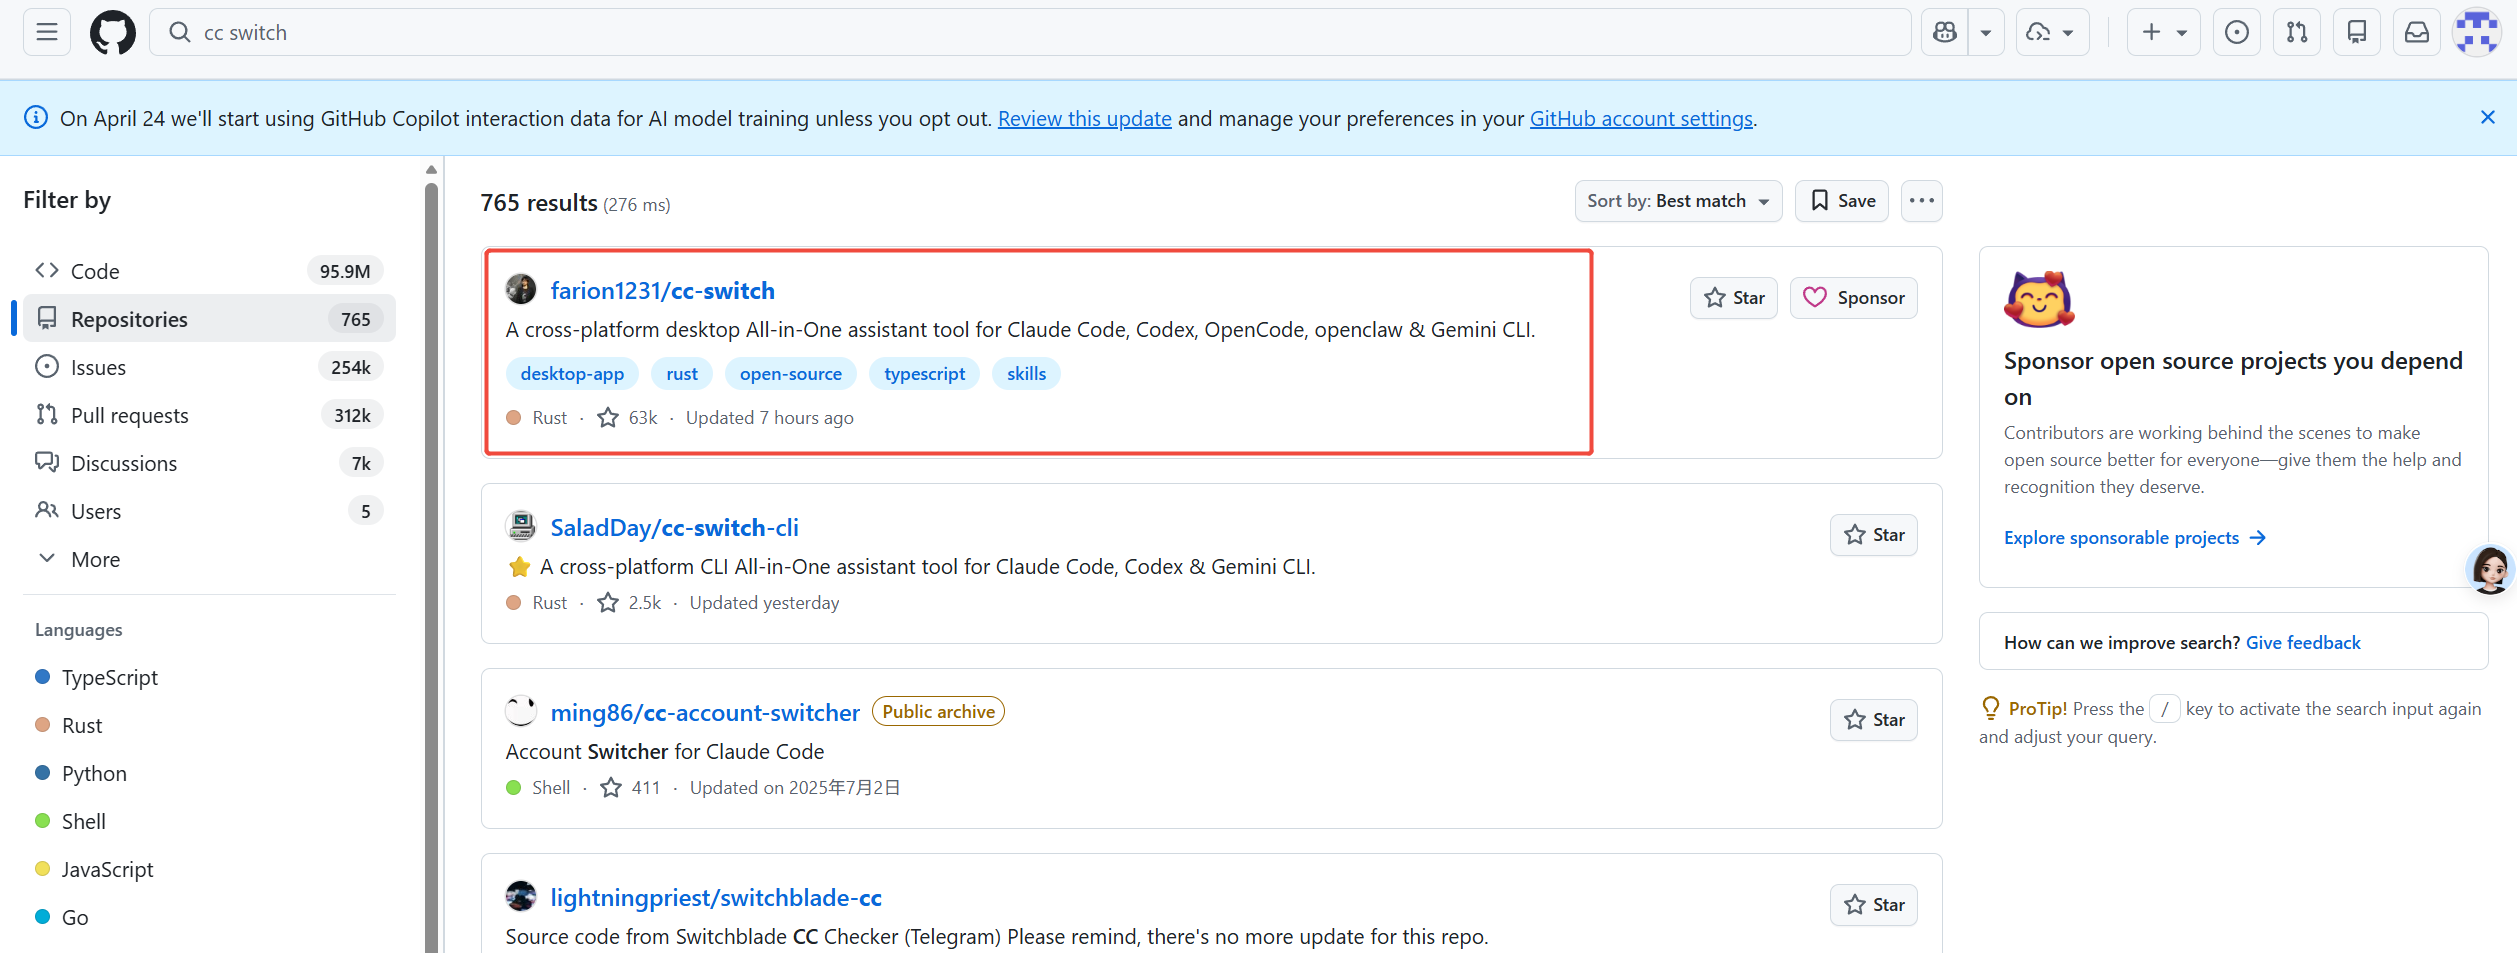
Task: Open the Issues icon in header
Action: (2237, 32)
